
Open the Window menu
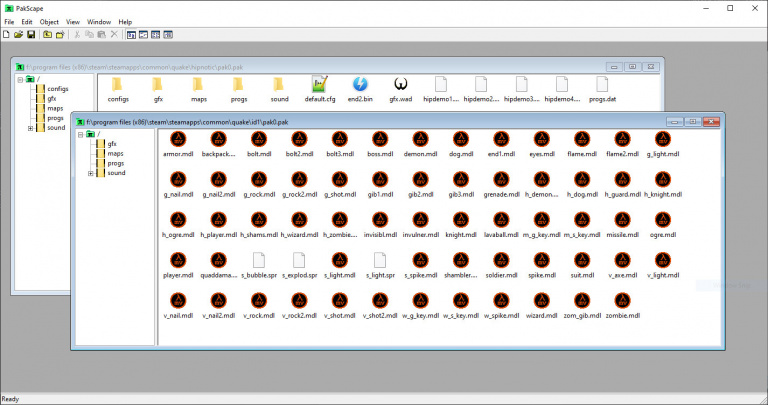[x=99, y=21]
